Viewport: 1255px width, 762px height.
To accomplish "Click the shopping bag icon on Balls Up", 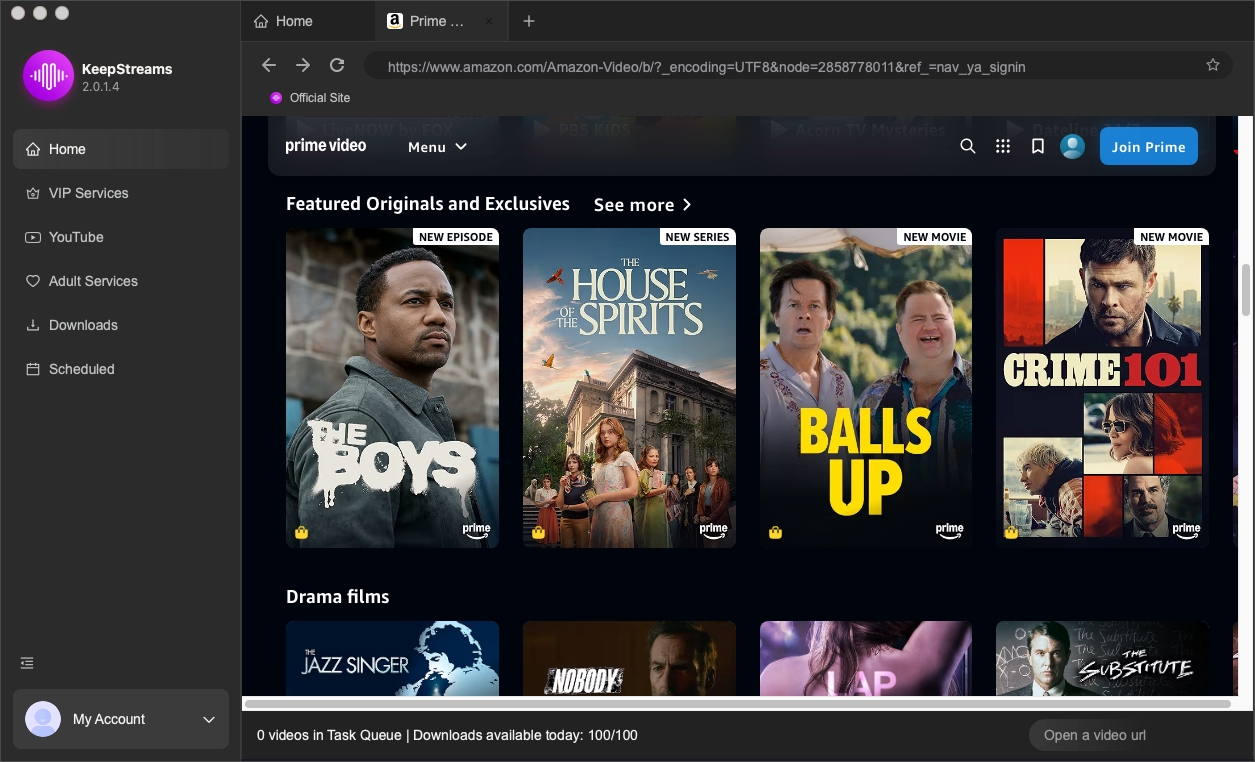I will click(x=775, y=533).
